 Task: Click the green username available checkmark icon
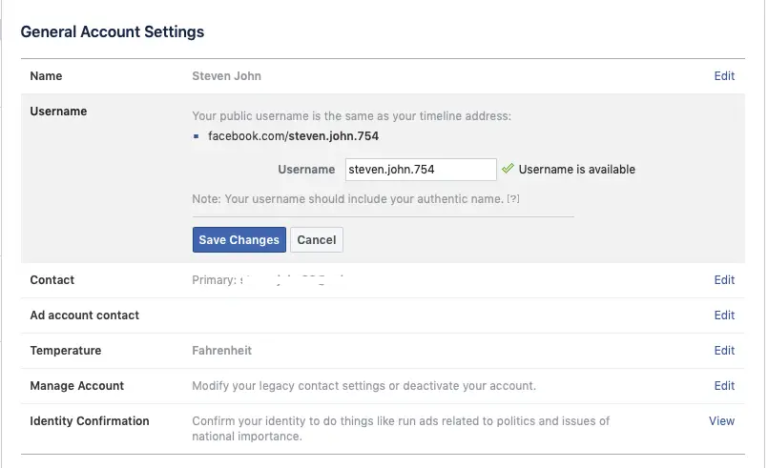click(508, 169)
